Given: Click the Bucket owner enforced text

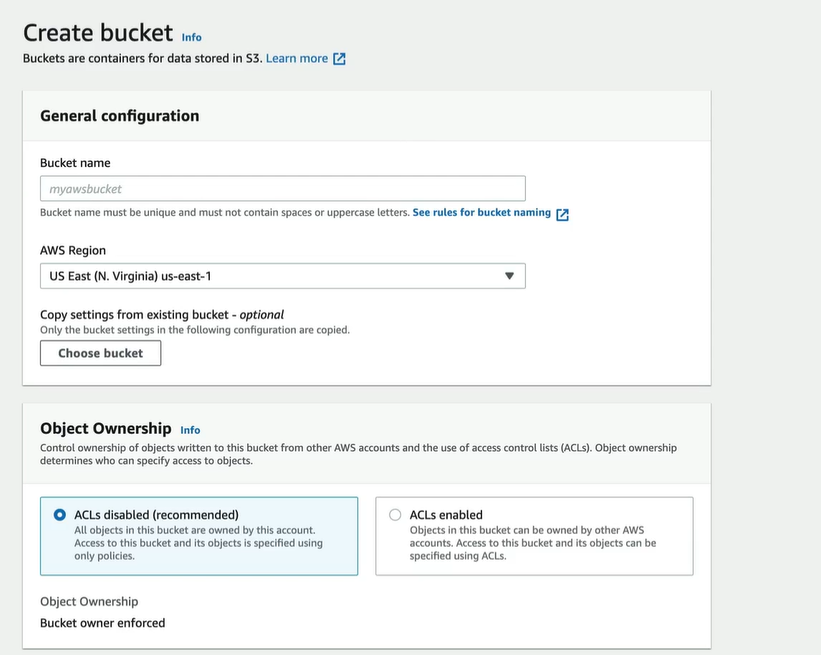Looking at the screenshot, I should [103, 623].
